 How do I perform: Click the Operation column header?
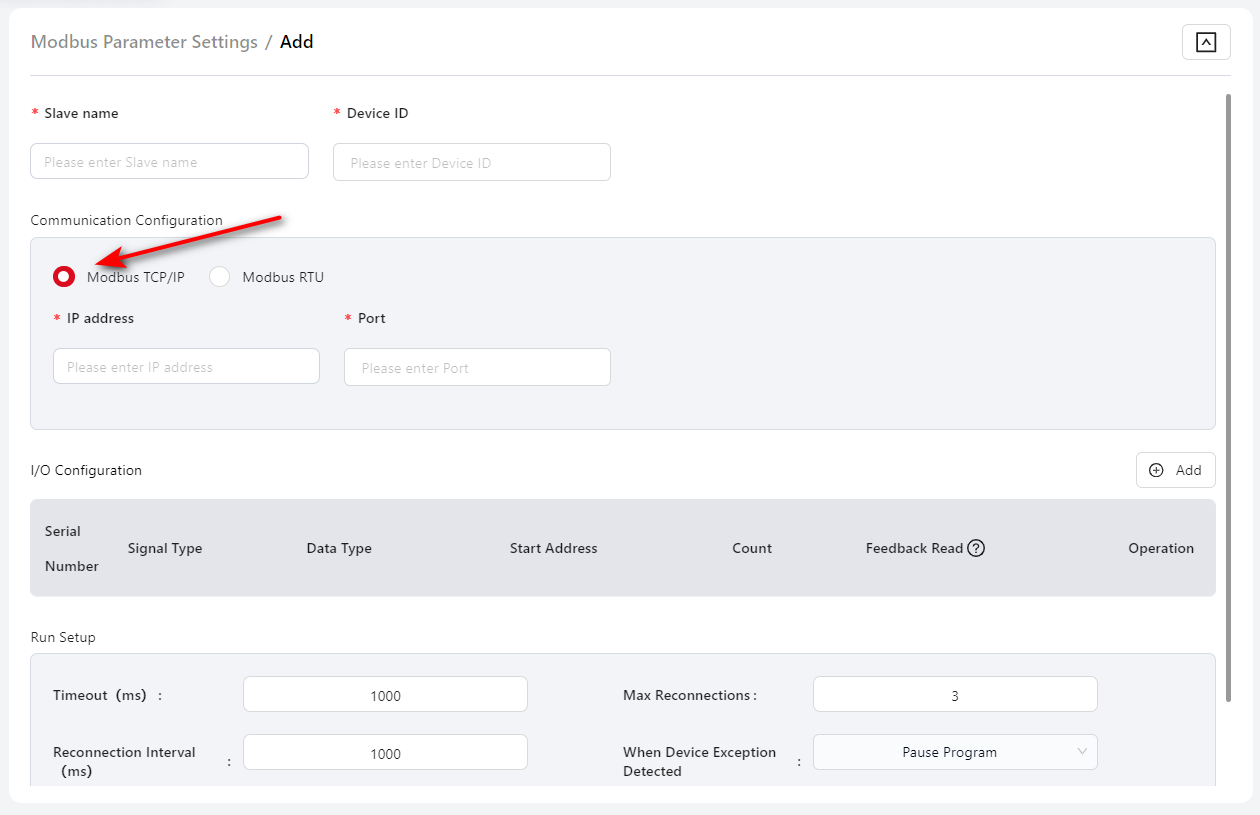(1161, 548)
